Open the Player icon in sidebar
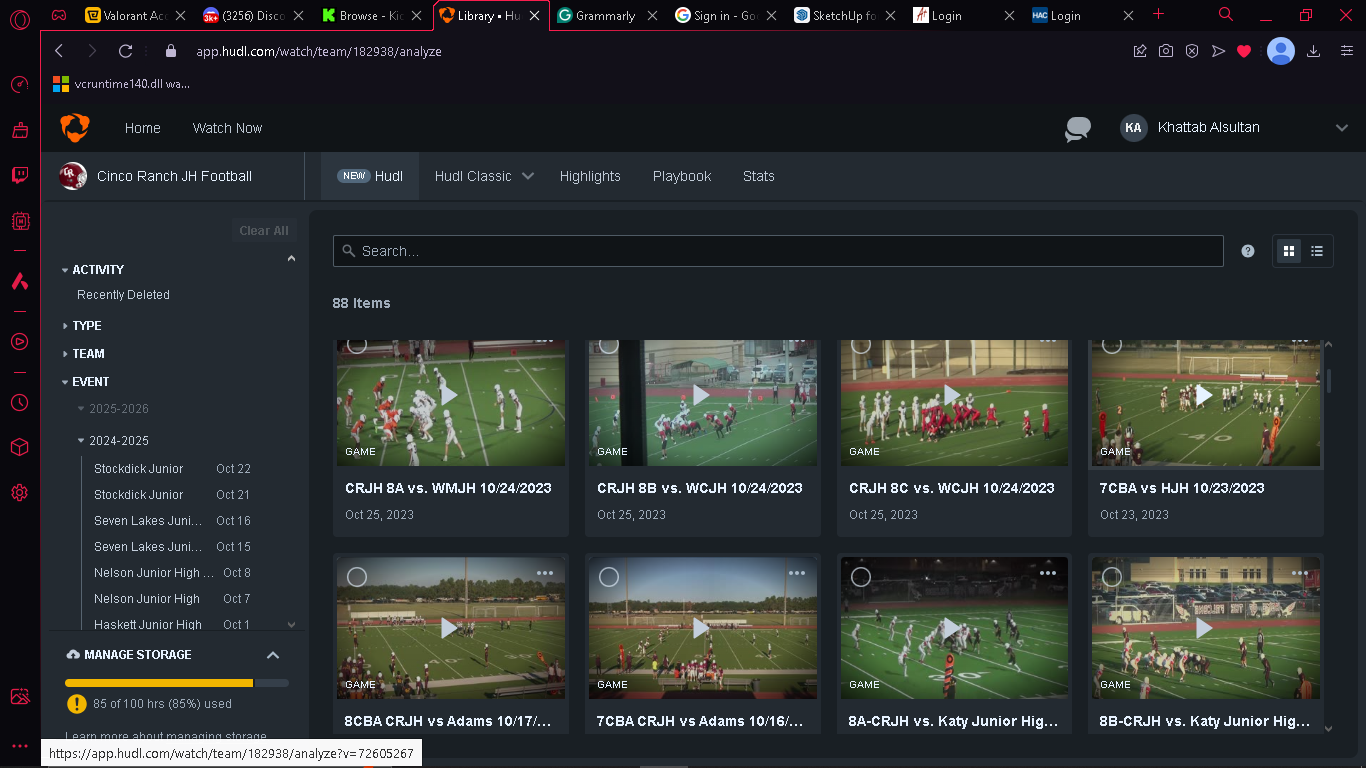 point(19,342)
